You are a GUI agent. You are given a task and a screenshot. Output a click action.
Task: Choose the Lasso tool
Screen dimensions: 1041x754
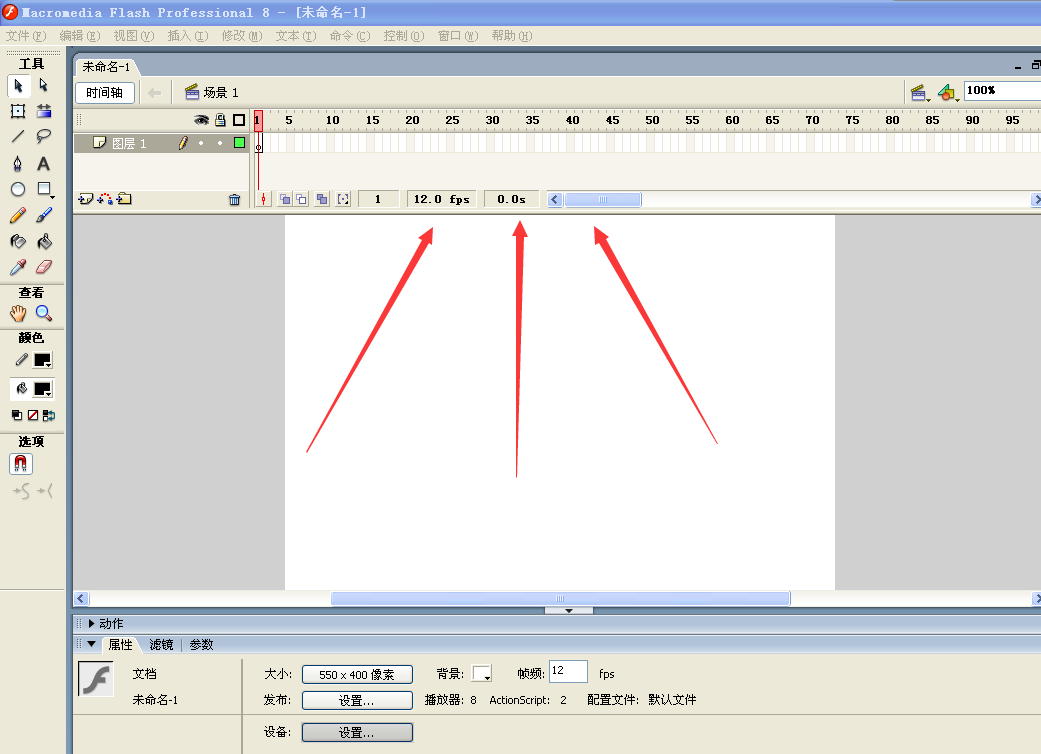[44, 137]
